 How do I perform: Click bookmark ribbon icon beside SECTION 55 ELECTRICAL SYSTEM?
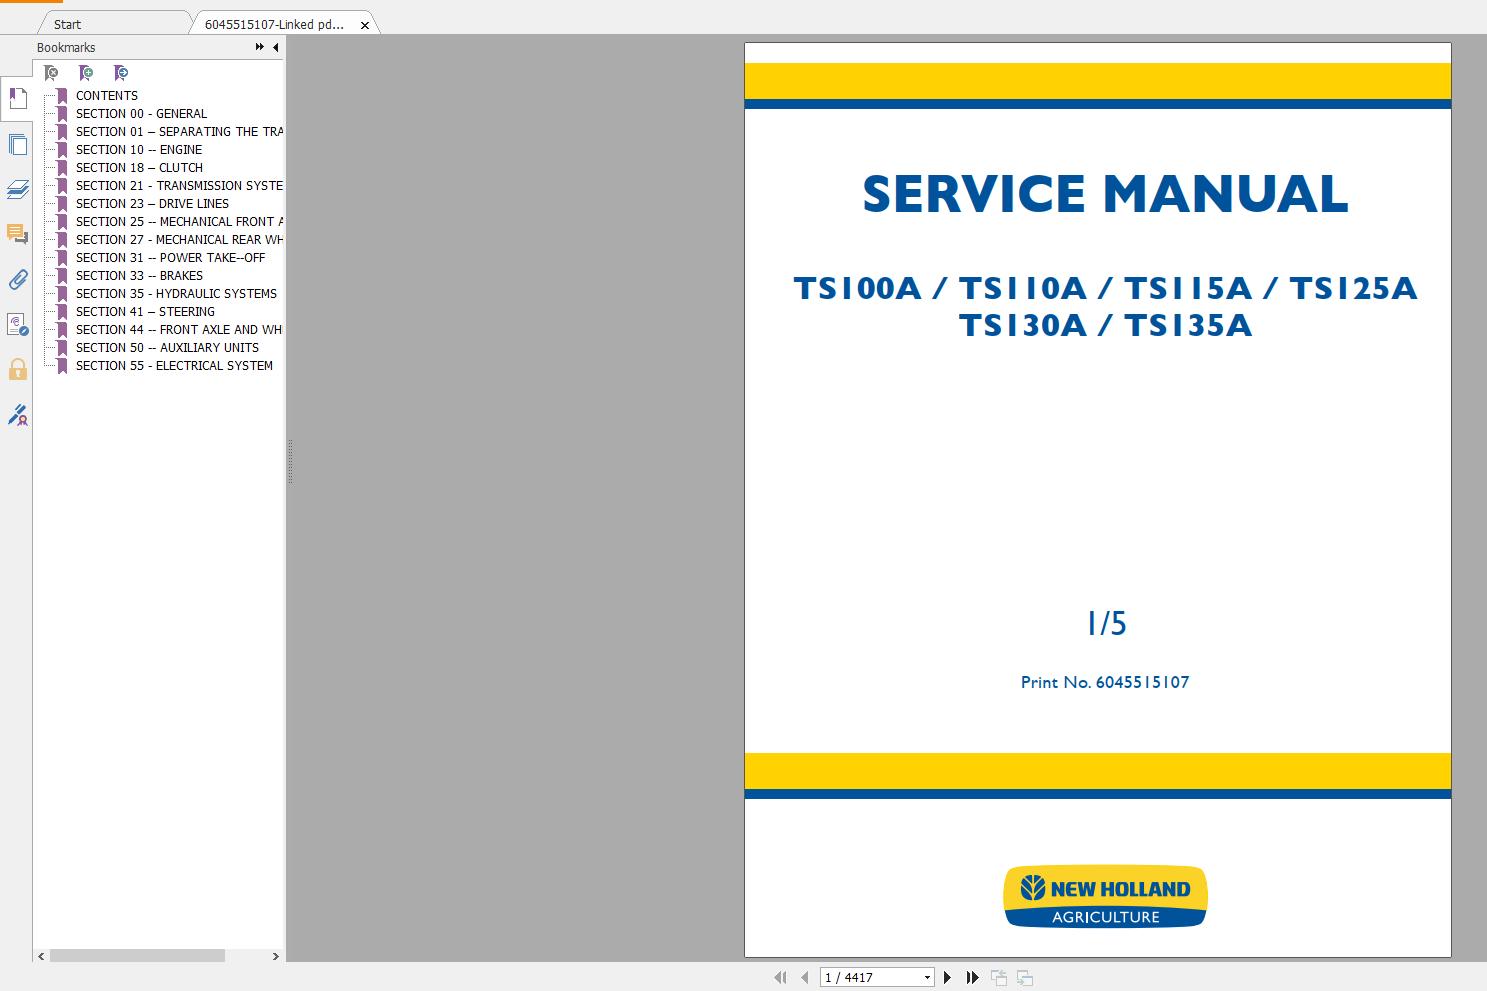point(62,366)
